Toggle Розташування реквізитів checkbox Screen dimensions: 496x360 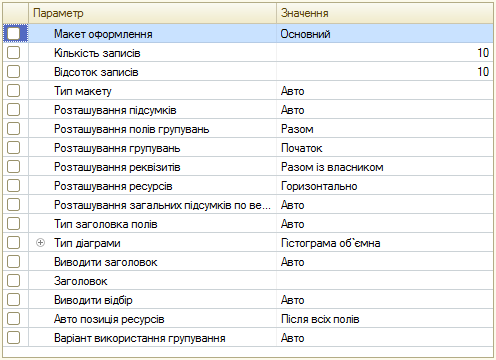click(13, 167)
